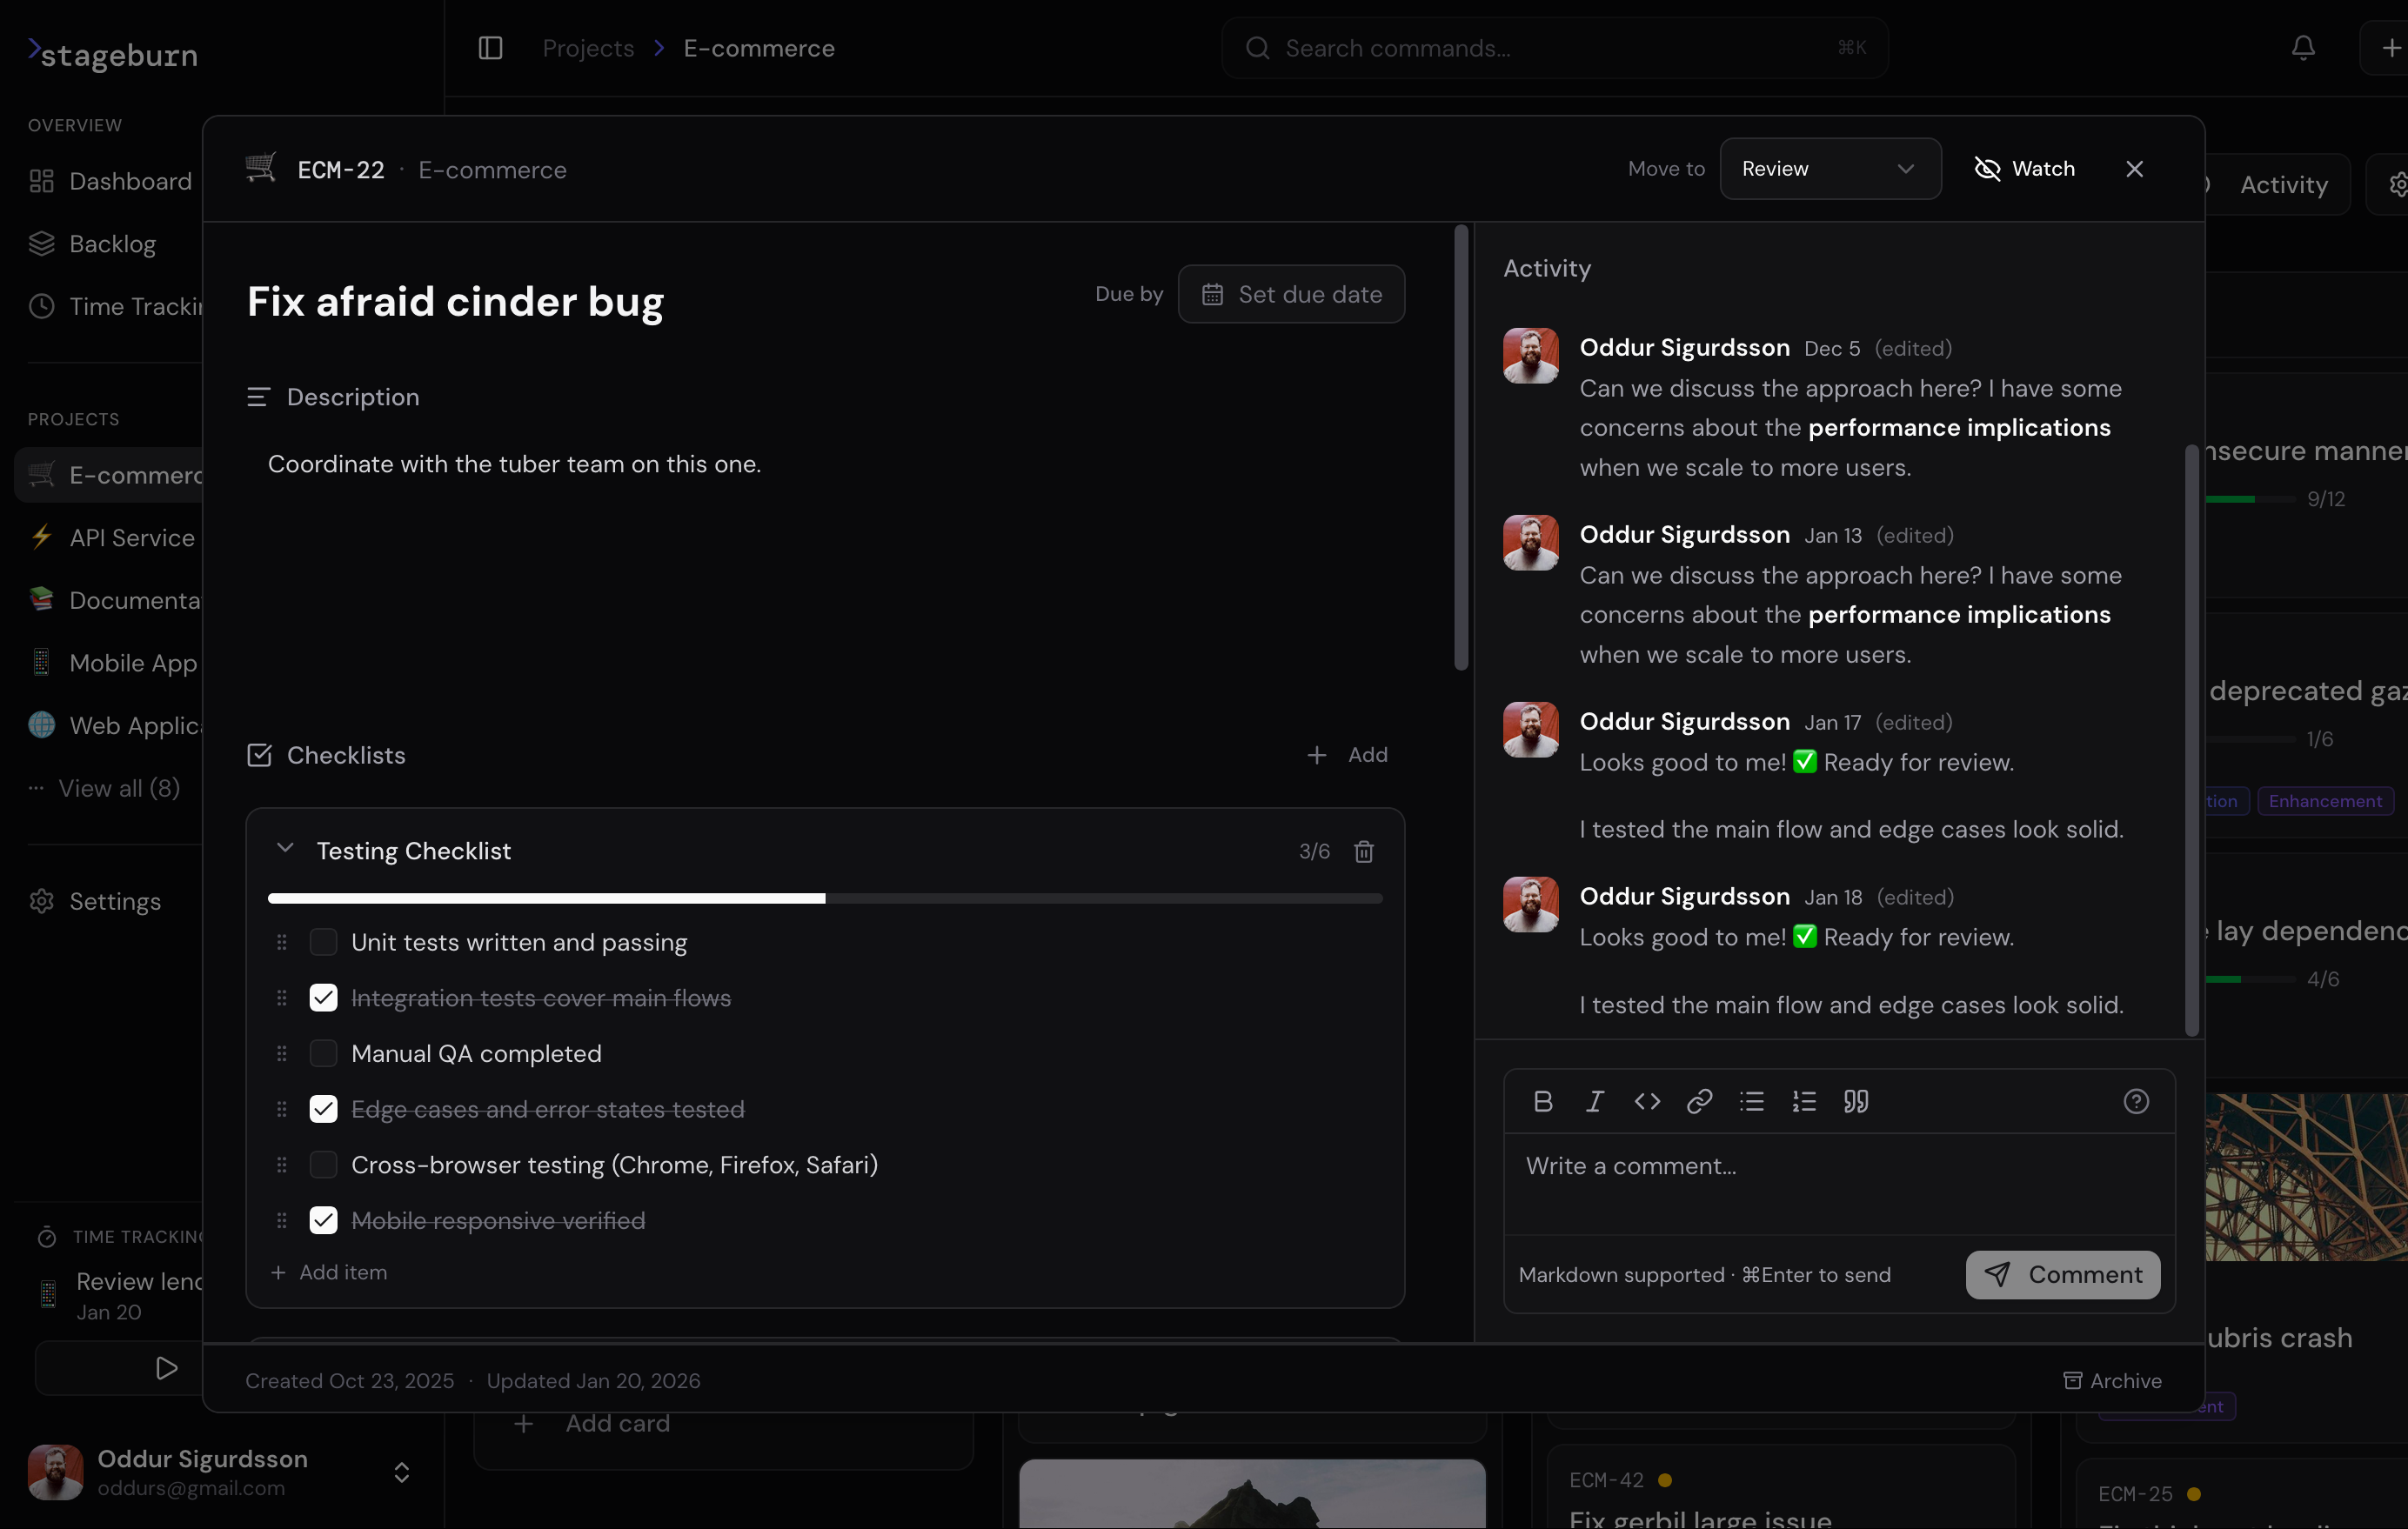Delete Testing Checklist with trash icon
This screenshot has height=1529, width=2408.
[x=1364, y=851]
